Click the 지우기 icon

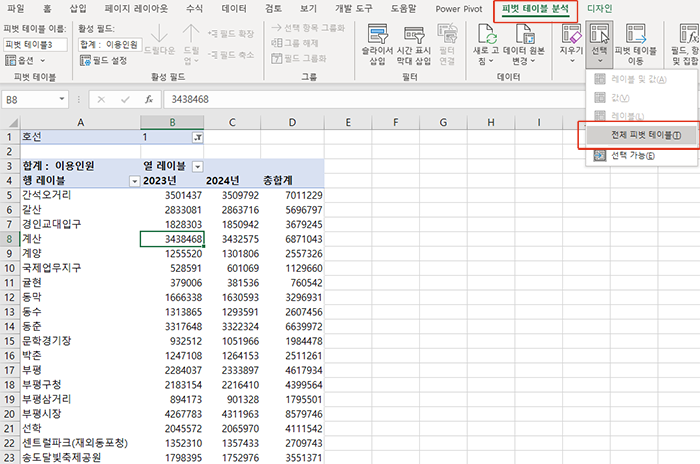click(x=572, y=34)
